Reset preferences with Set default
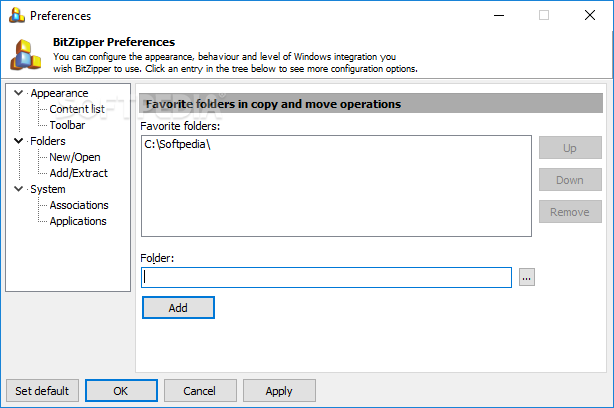The image size is (614, 408). [x=42, y=391]
